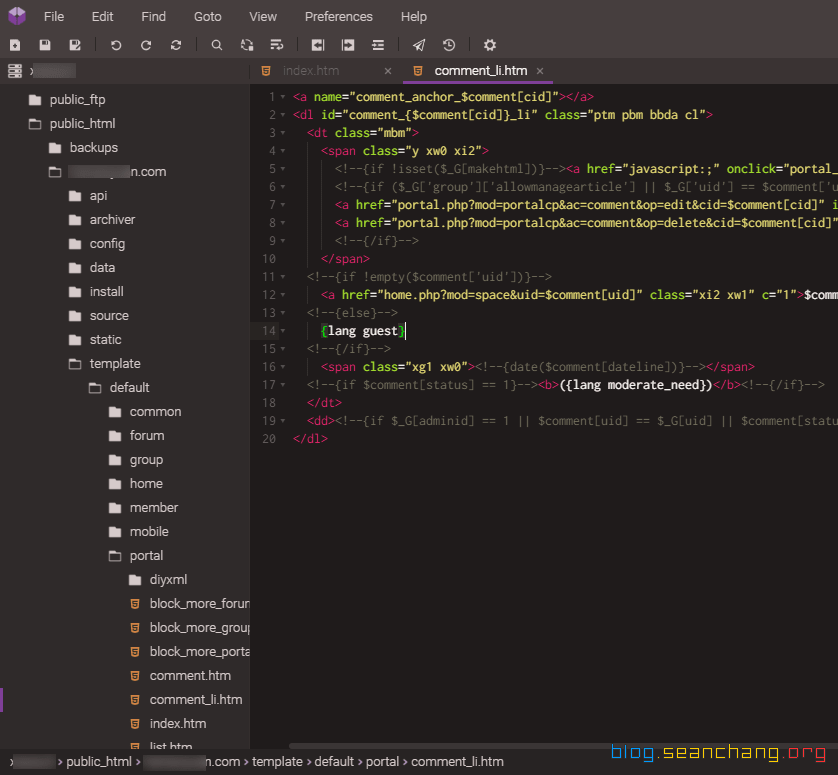Click the Save As toolbar icon
Viewport: 838px width, 775px height.
coord(75,45)
